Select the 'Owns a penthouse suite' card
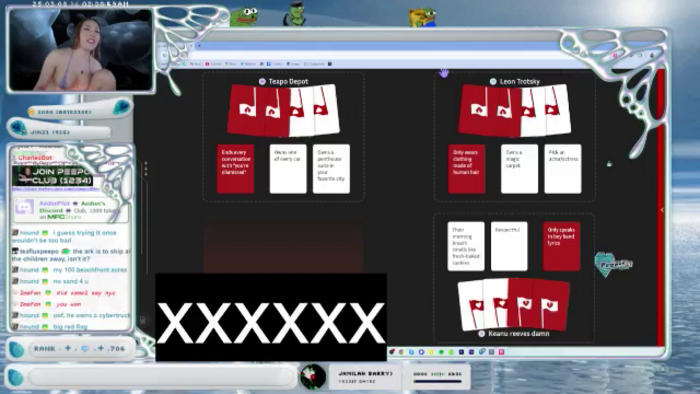Image resolution: width=700 pixels, height=394 pixels. click(x=331, y=169)
